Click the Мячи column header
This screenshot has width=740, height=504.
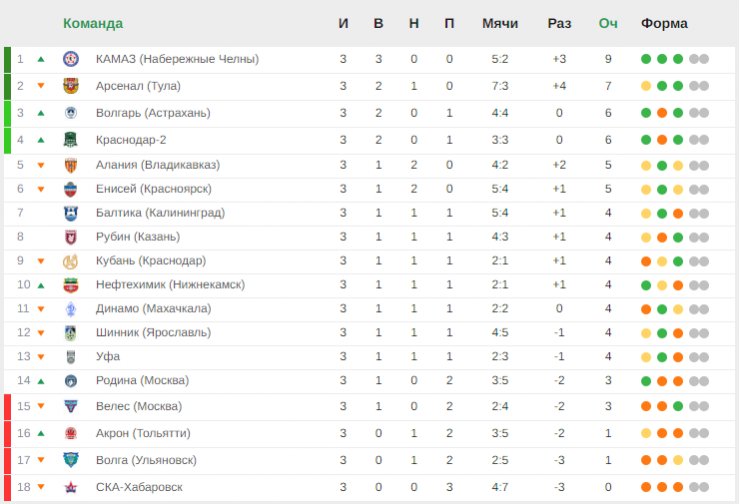pyautogui.click(x=500, y=23)
